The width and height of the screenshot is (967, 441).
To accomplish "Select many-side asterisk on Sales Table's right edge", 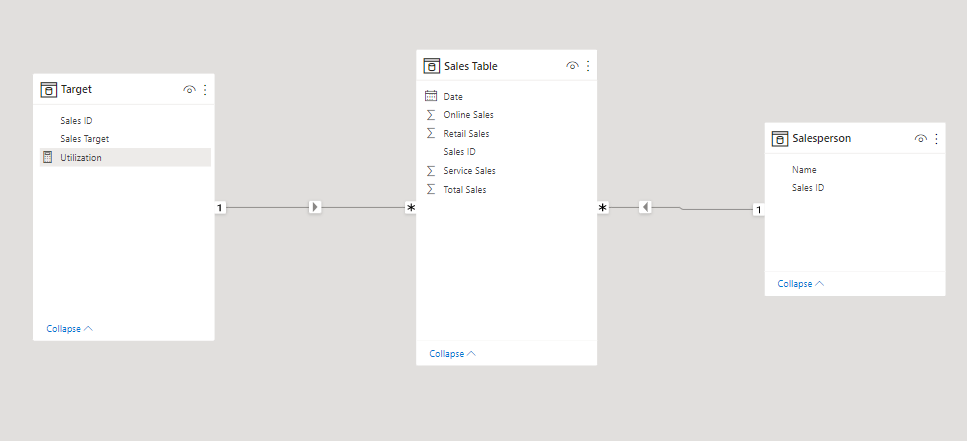I will pos(603,208).
